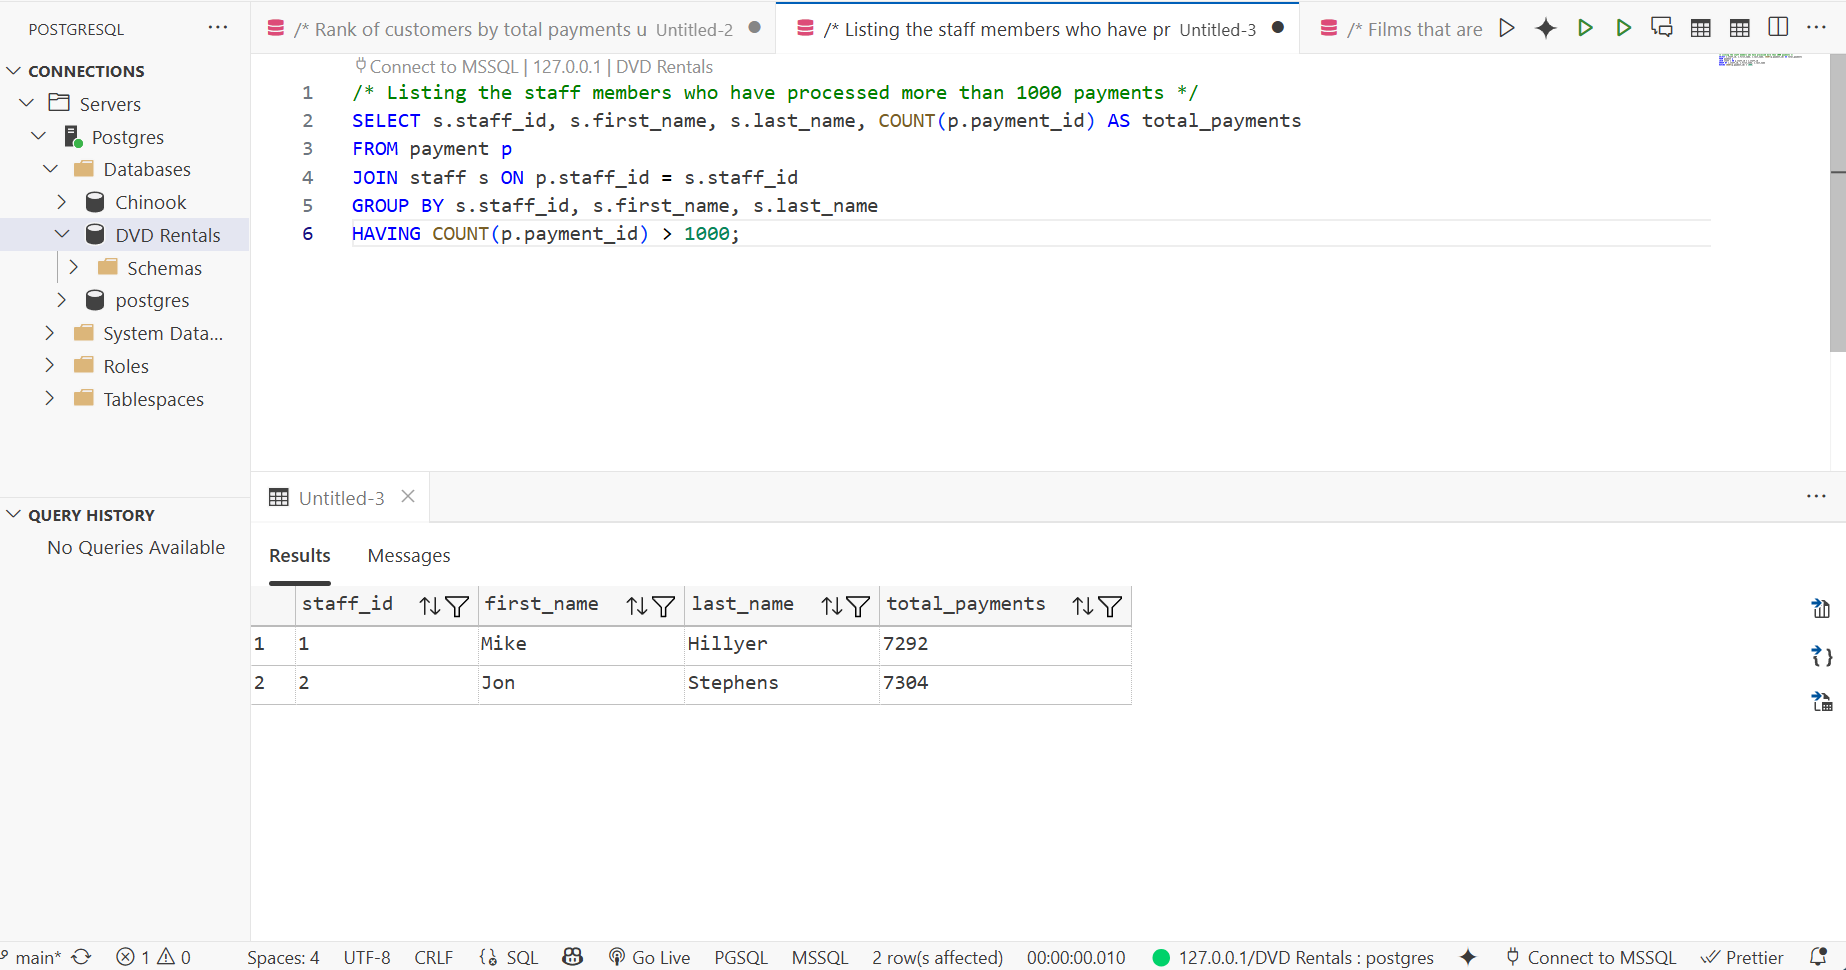Image resolution: width=1846 pixels, height=970 pixels.
Task: Collapse the Postgres server node
Action: point(39,136)
